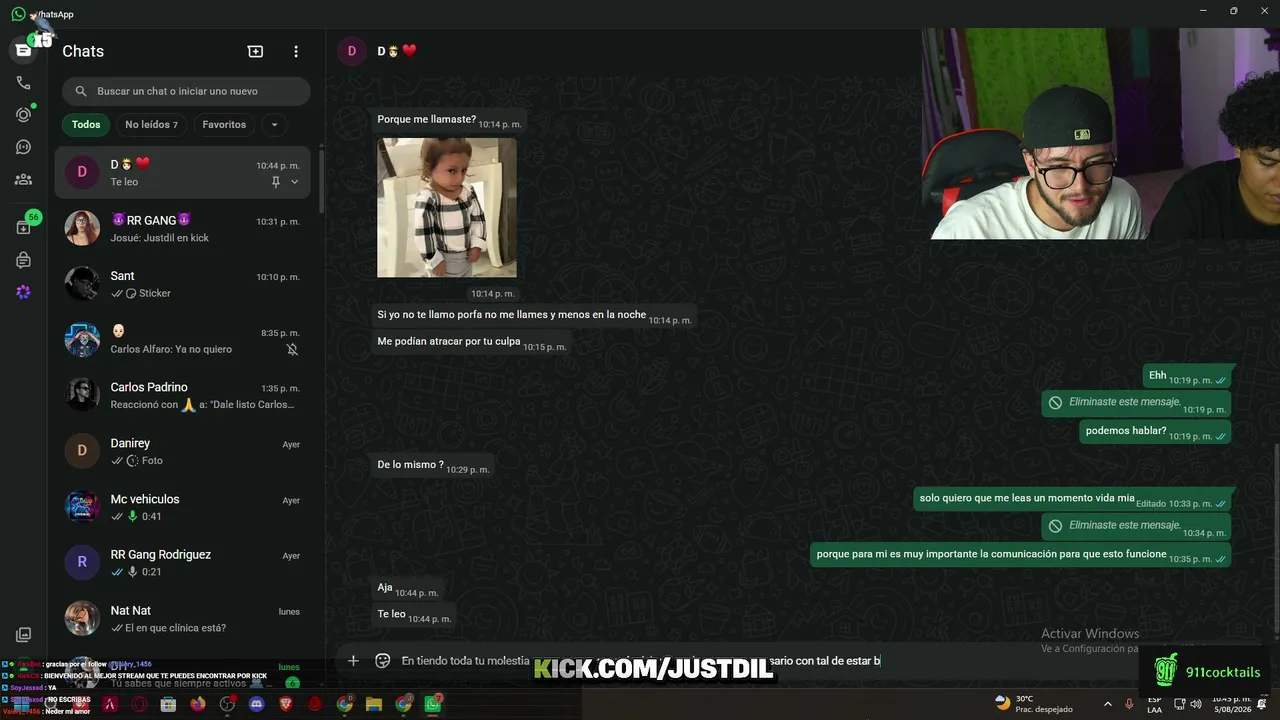Open the attach plus icon by the message box
Screen dimensions: 1280x720
353,660
